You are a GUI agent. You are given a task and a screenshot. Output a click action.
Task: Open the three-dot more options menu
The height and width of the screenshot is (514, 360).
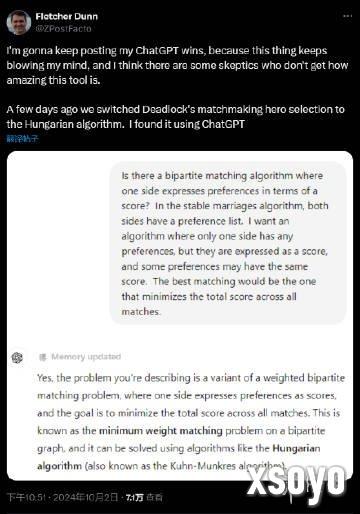coord(347,16)
